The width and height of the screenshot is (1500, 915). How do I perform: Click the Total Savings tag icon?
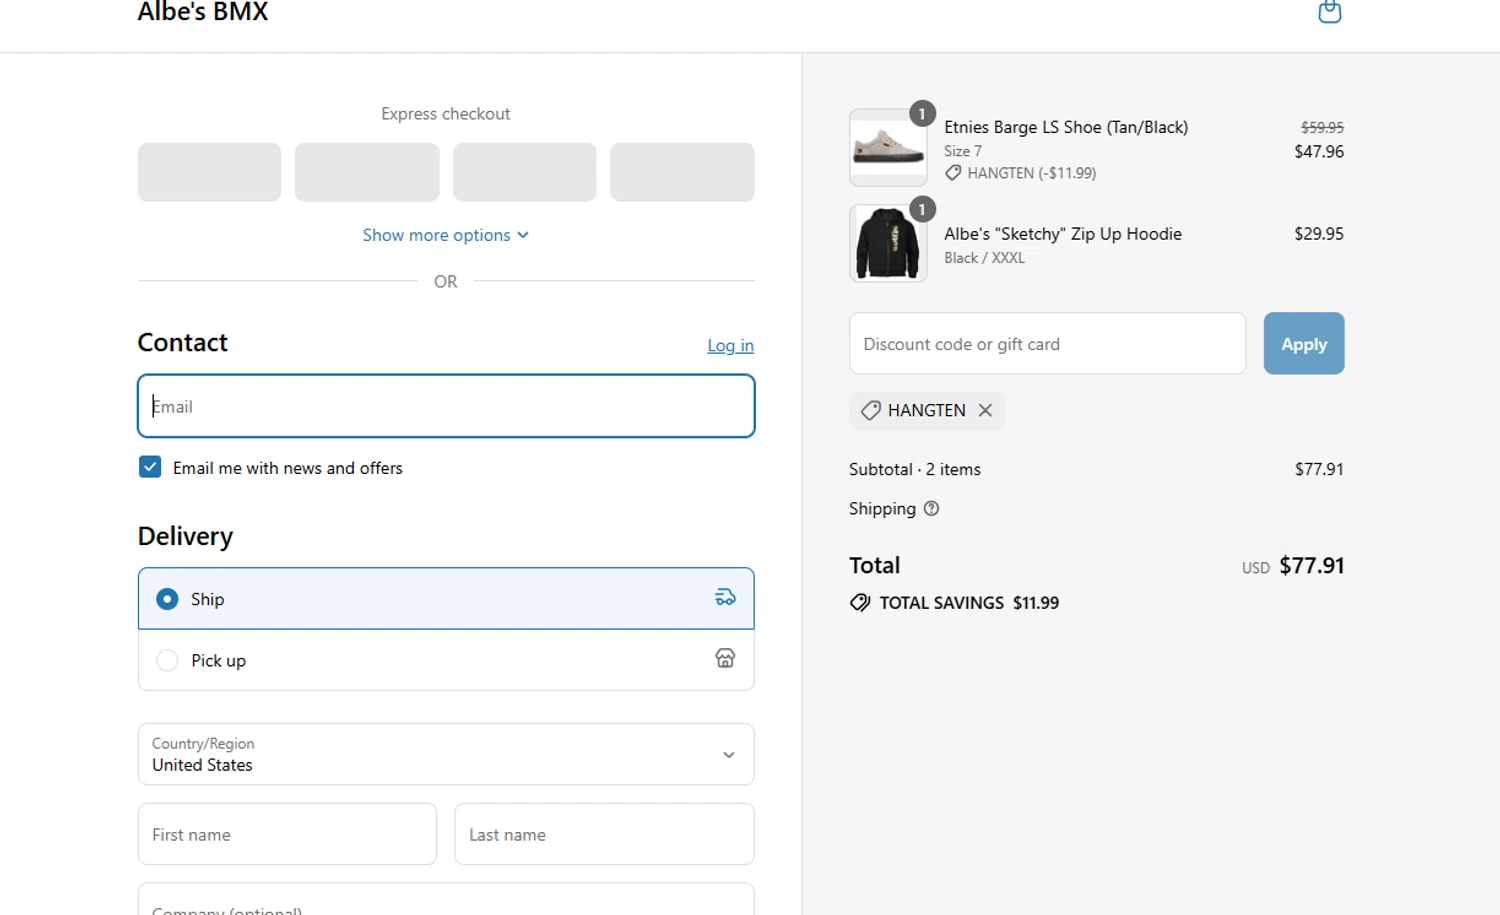pos(860,602)
